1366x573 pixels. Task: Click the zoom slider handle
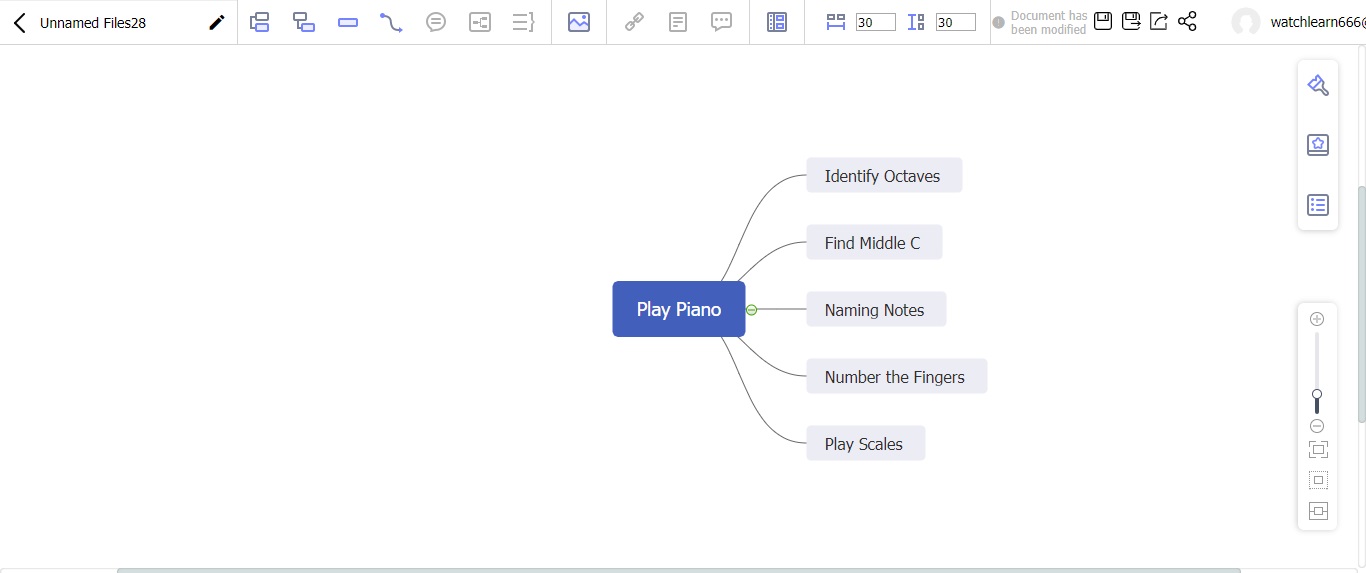[x=1317, y=395]
